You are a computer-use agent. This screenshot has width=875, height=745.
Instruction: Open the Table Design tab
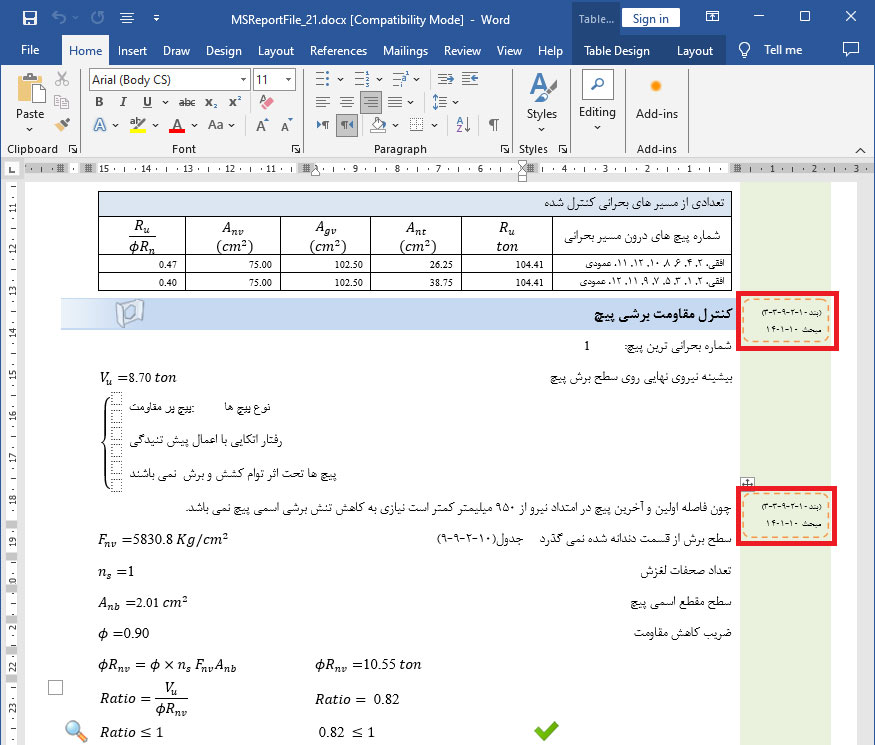pos(616,50)
